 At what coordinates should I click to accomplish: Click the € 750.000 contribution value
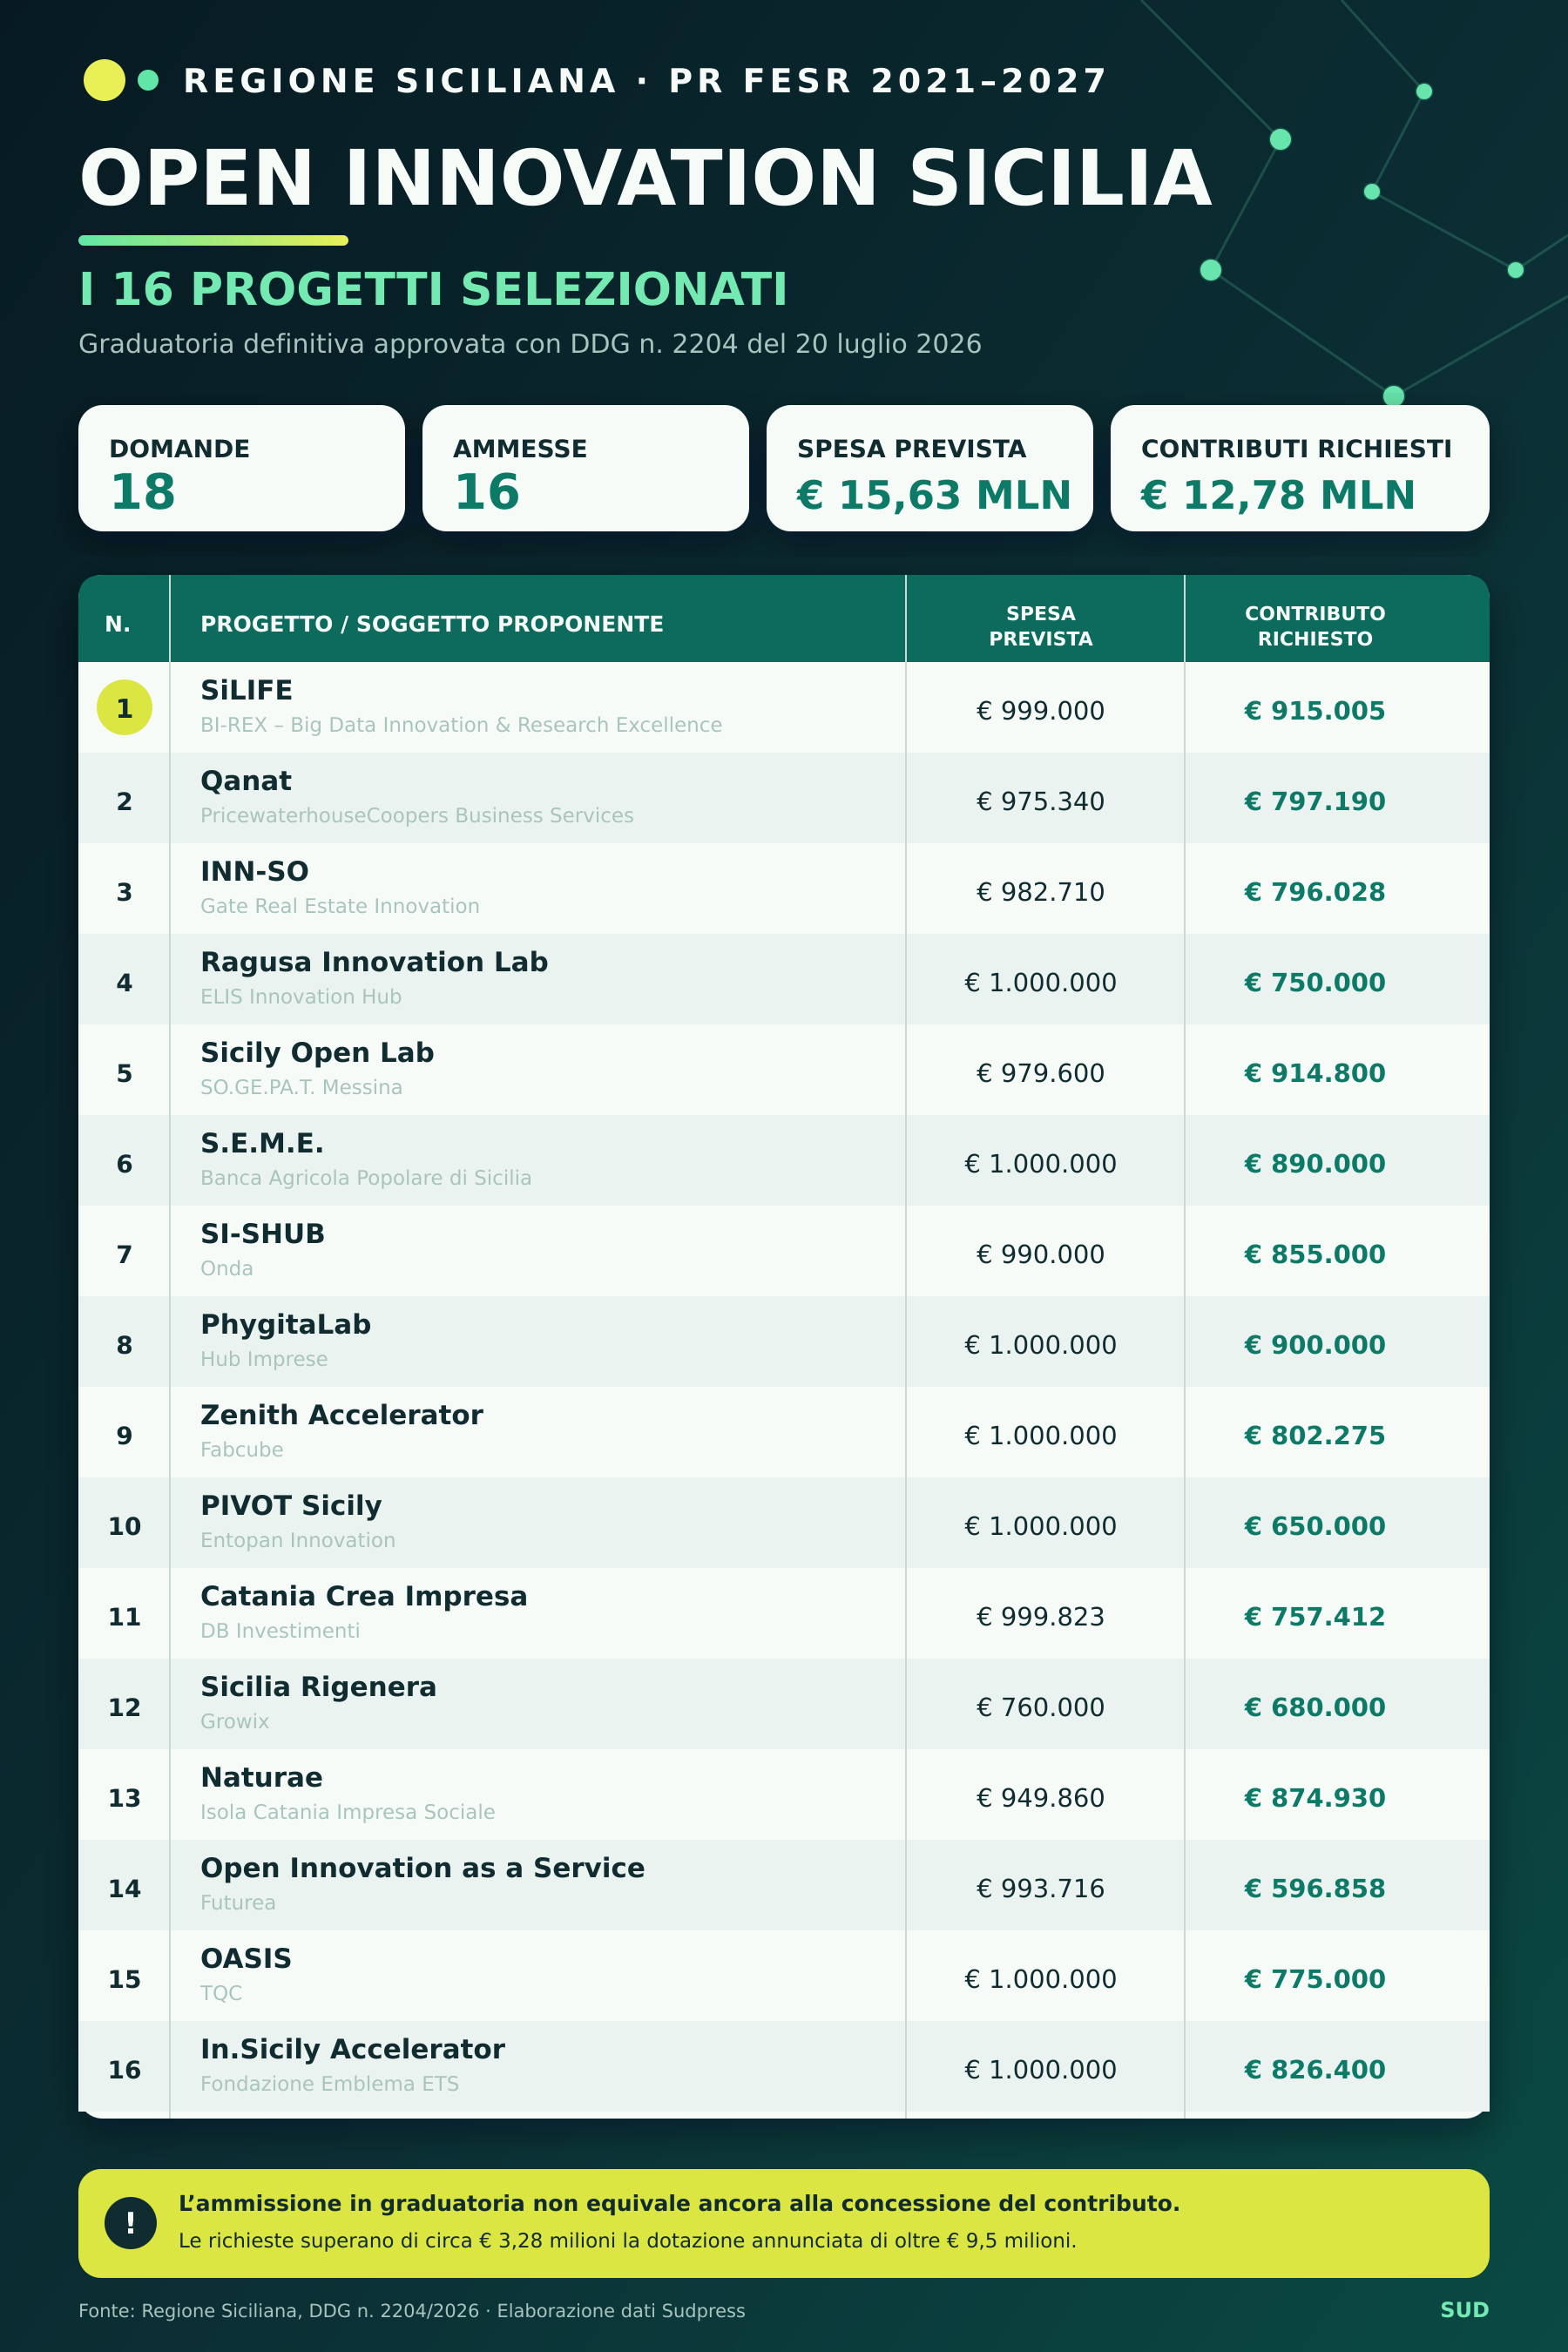(1315, 983)
